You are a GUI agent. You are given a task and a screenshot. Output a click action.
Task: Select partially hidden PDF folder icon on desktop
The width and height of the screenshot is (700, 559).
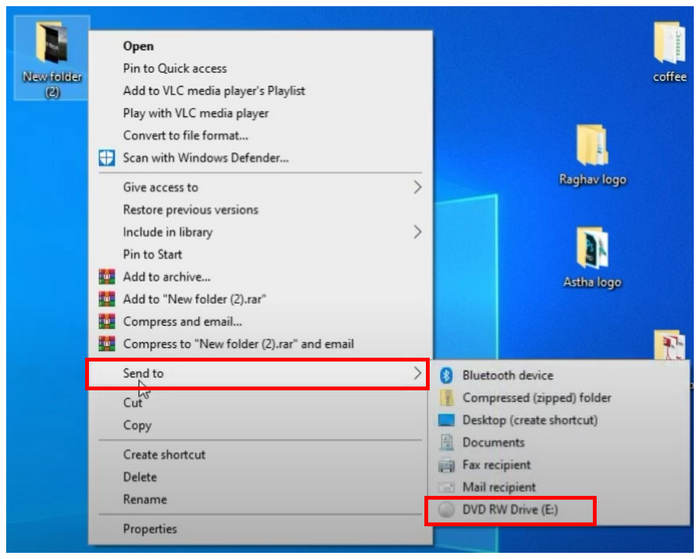(669, 344)
